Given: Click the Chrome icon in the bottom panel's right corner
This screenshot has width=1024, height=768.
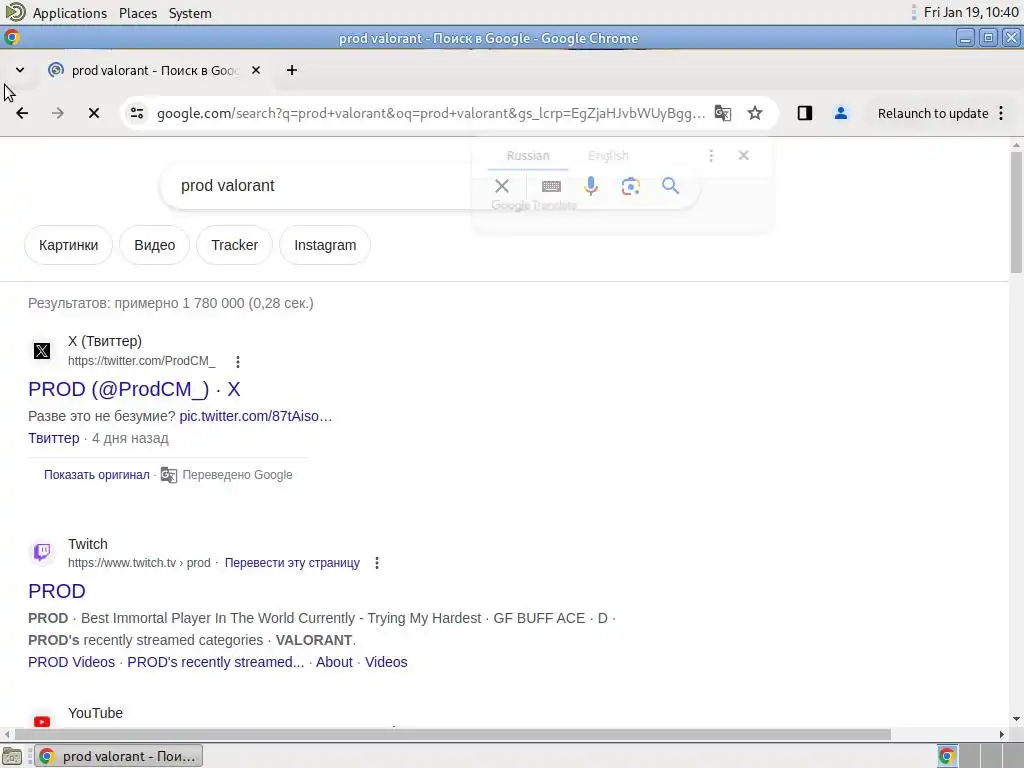Looking at the screenshot, I should 947,756.
